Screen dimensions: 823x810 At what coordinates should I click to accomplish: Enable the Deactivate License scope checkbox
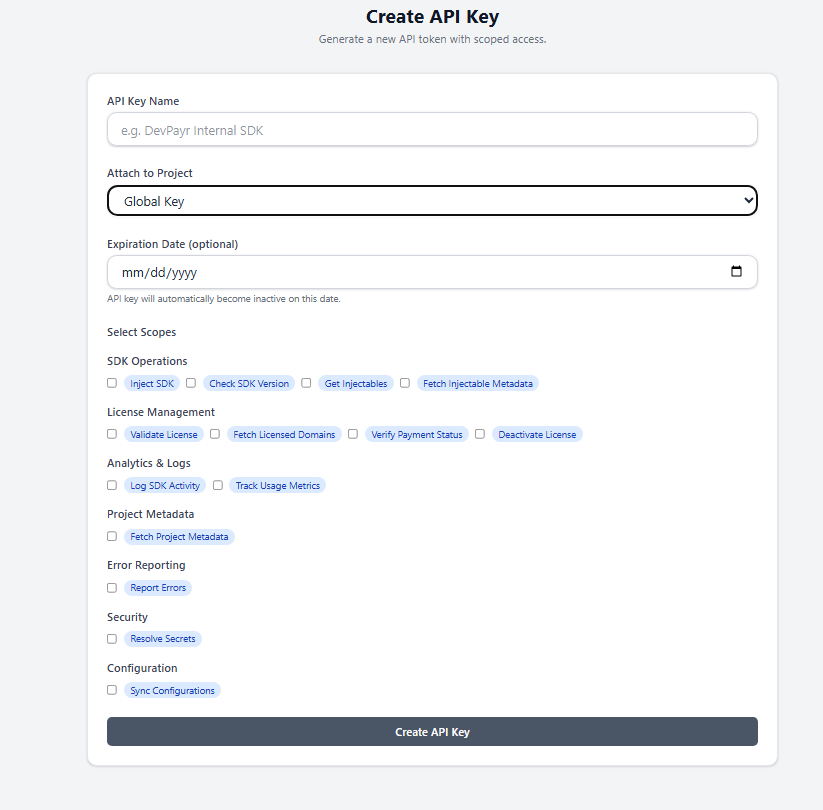coord(480,434)
